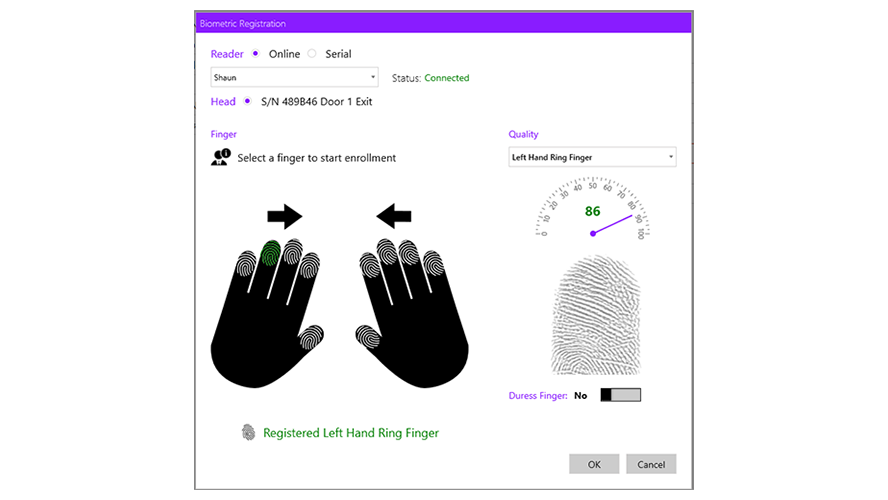The width and height of the screenshot is (888, 500).
Task: Select the right hand thumb fingerprint
Action: pos(368,336)
